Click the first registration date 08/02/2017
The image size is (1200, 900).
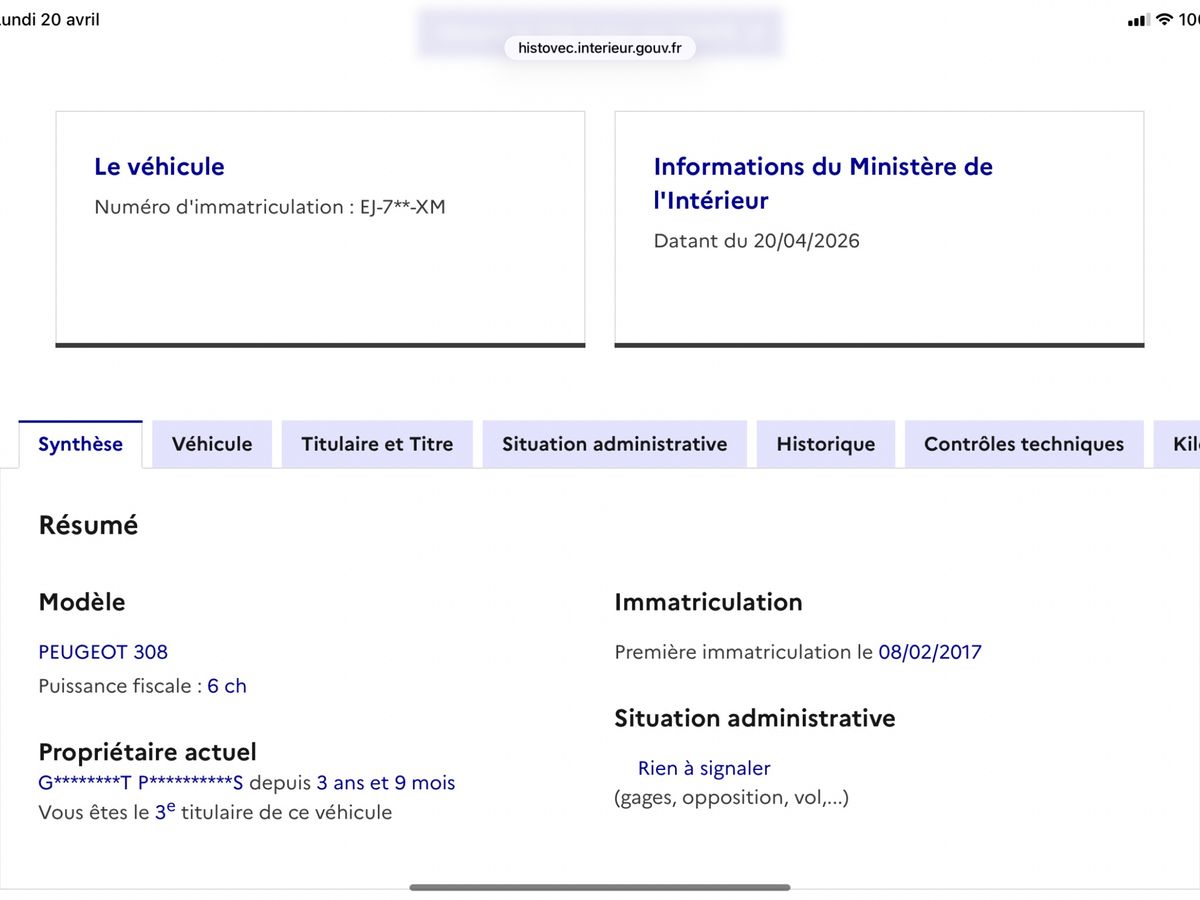click(930, 652)
